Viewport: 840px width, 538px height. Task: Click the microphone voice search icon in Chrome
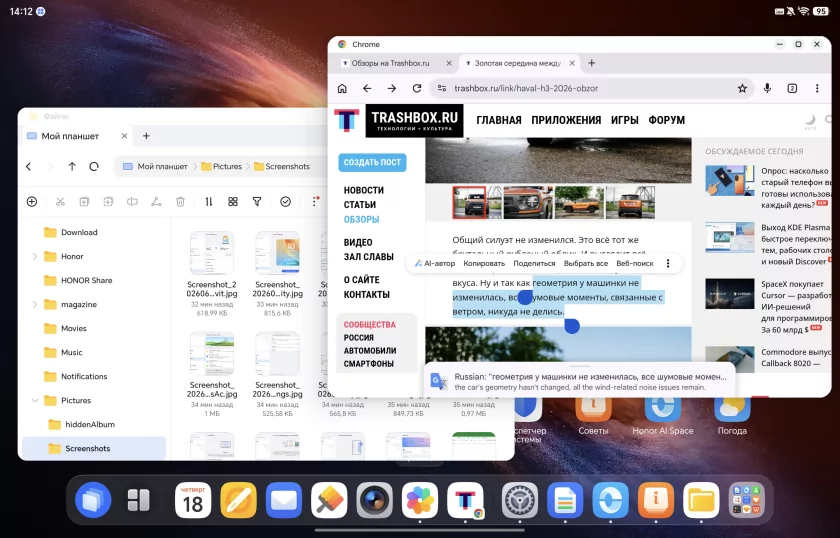coord(767,88)
